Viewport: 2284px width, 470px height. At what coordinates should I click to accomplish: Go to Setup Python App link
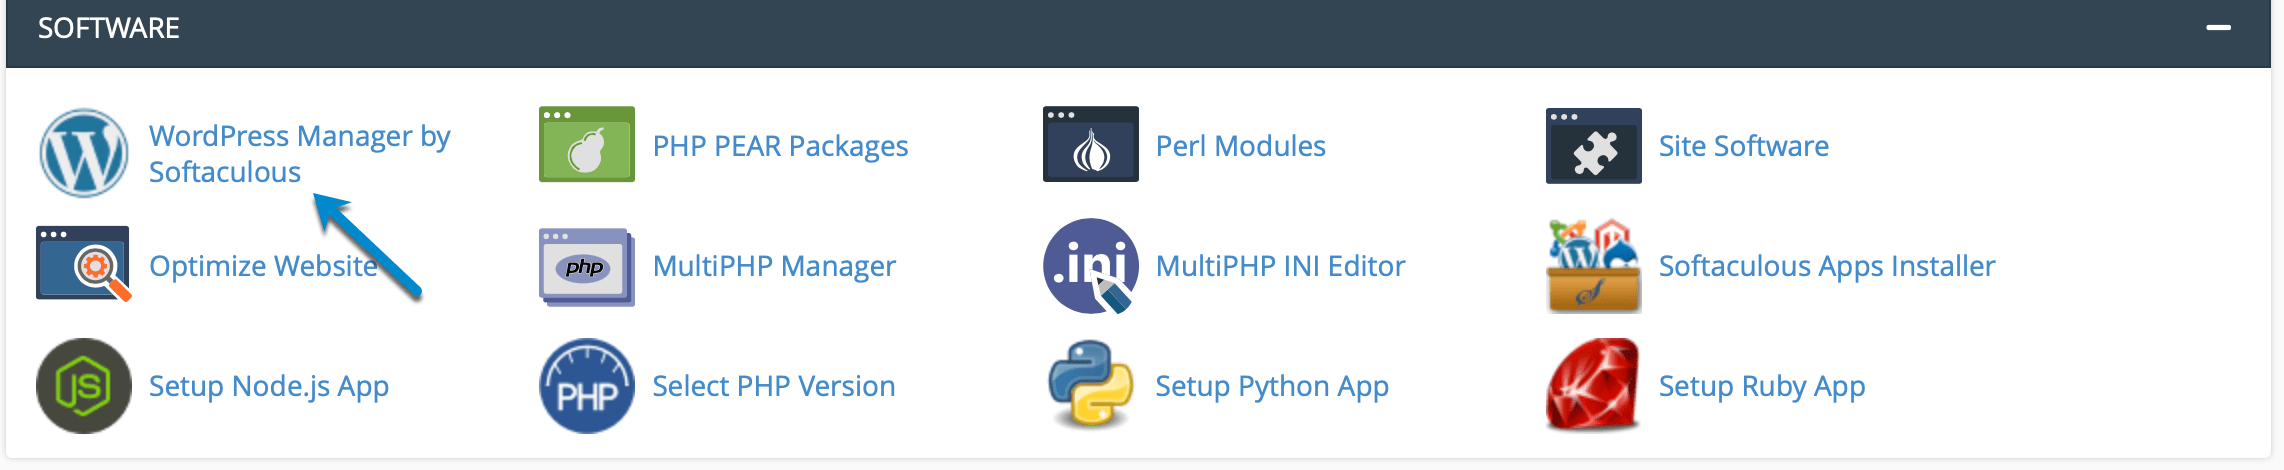click(x=1272, y=386)
